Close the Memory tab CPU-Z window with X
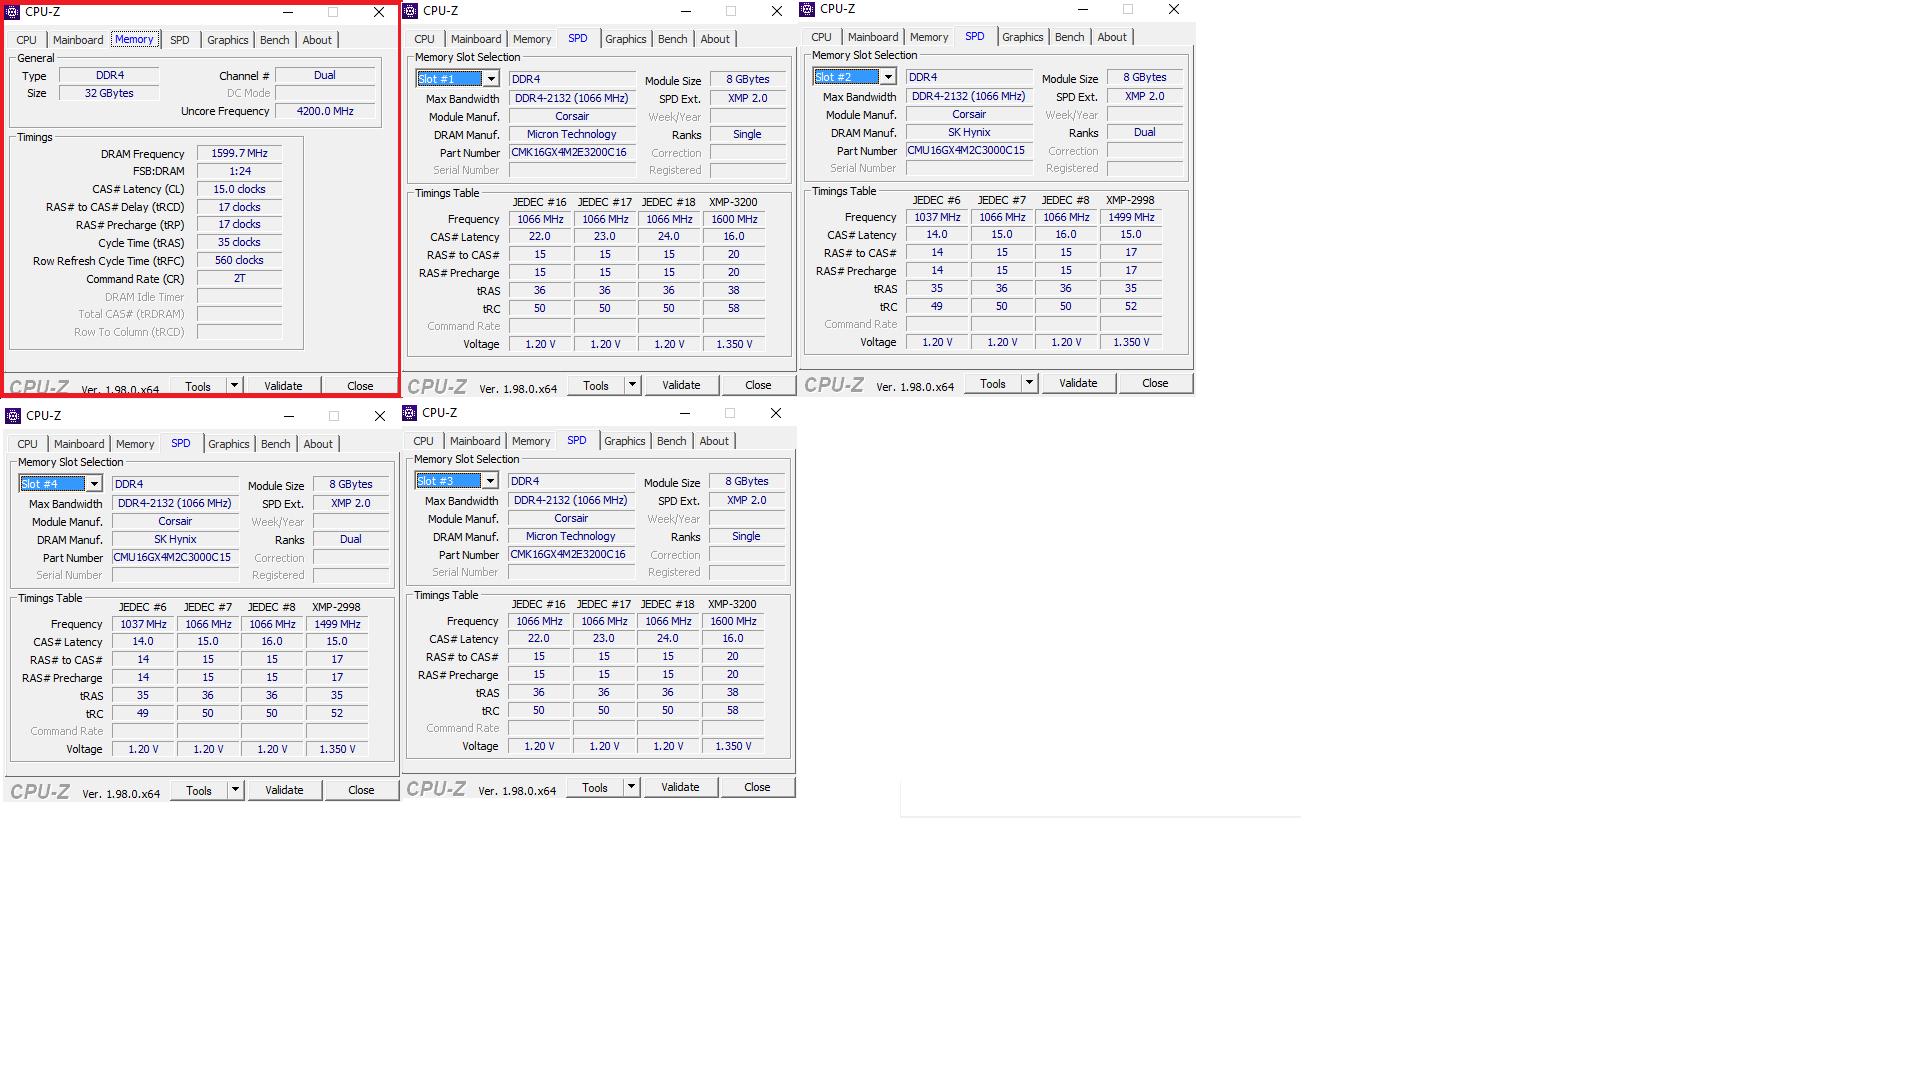 (x=379, y=12)
